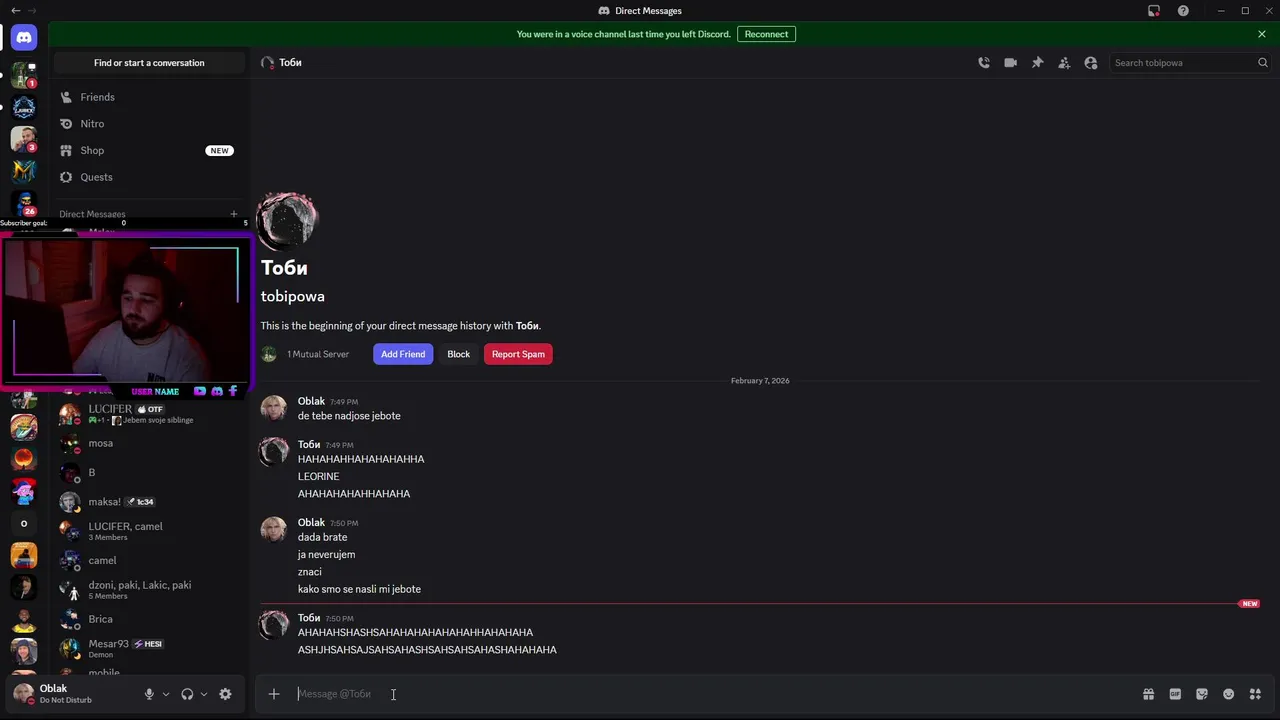
Task: Toggle headphones deafen
Action: (187, 694)
